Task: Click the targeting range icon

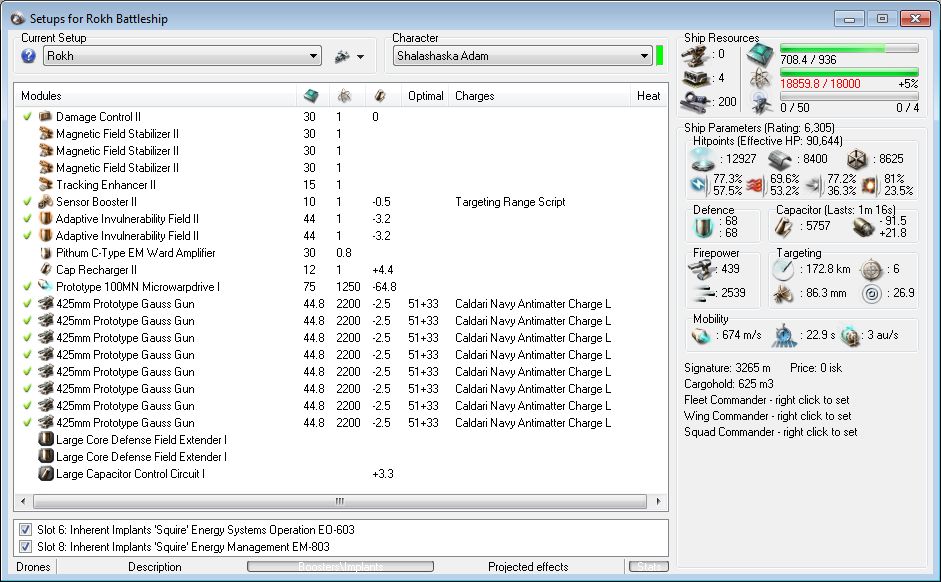Action: click(783, 269)
